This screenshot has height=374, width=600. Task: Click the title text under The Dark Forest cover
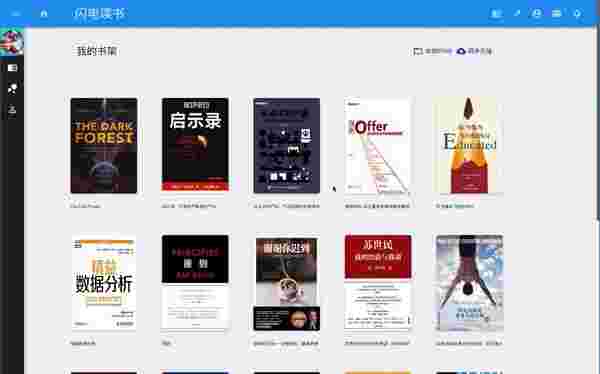(85, 206)
